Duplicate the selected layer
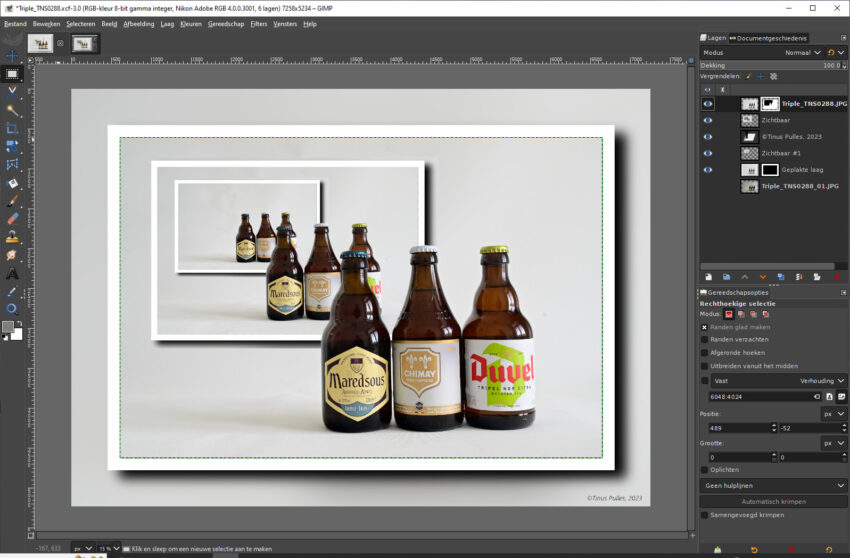Viewport: 850px width, 558px height. pos(781,277)
